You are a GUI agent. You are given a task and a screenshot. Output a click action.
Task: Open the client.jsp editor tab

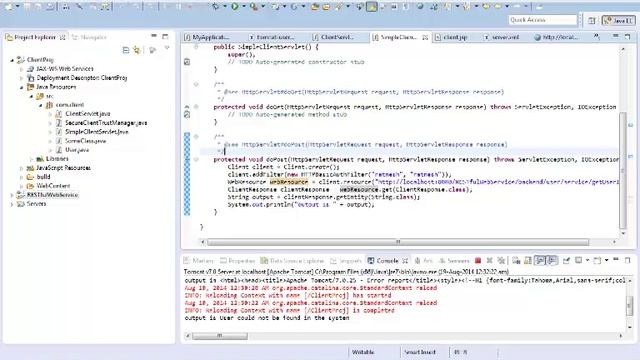point(451,37)
